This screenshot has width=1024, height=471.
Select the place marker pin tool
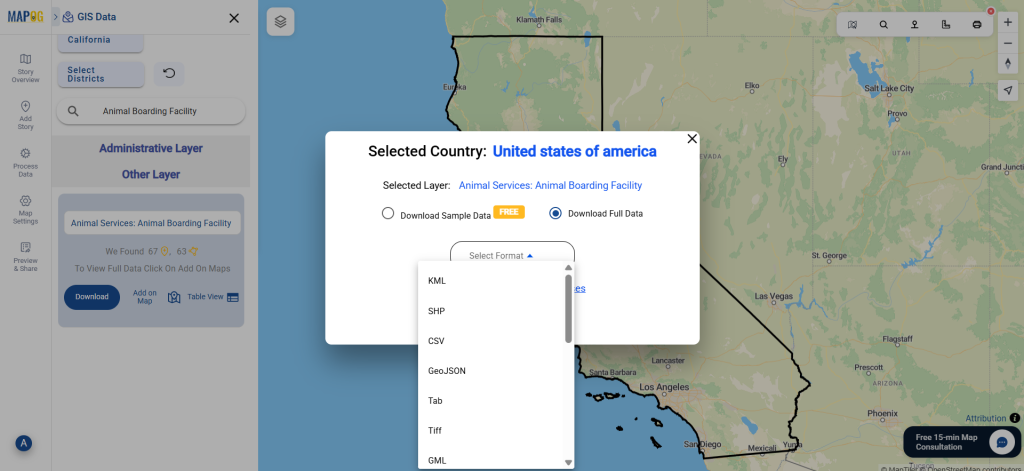click(914, 24)
